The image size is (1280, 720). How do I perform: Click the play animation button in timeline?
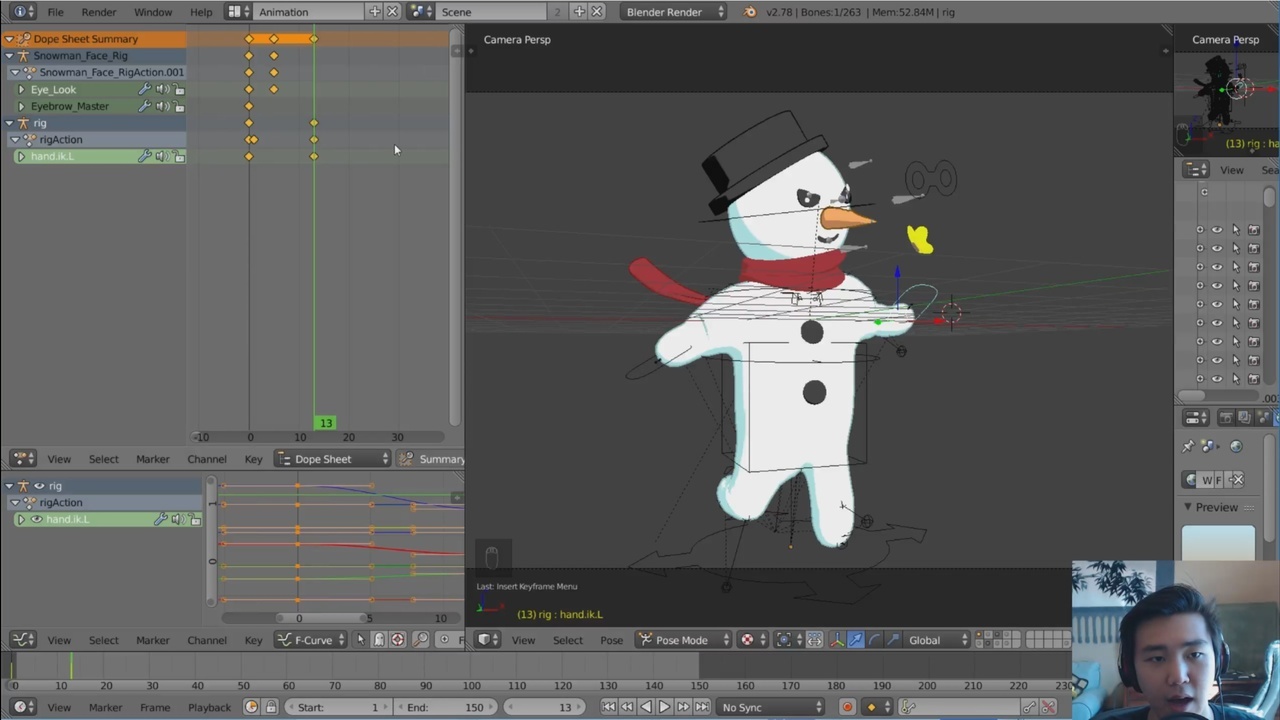(x=664, y=707)
